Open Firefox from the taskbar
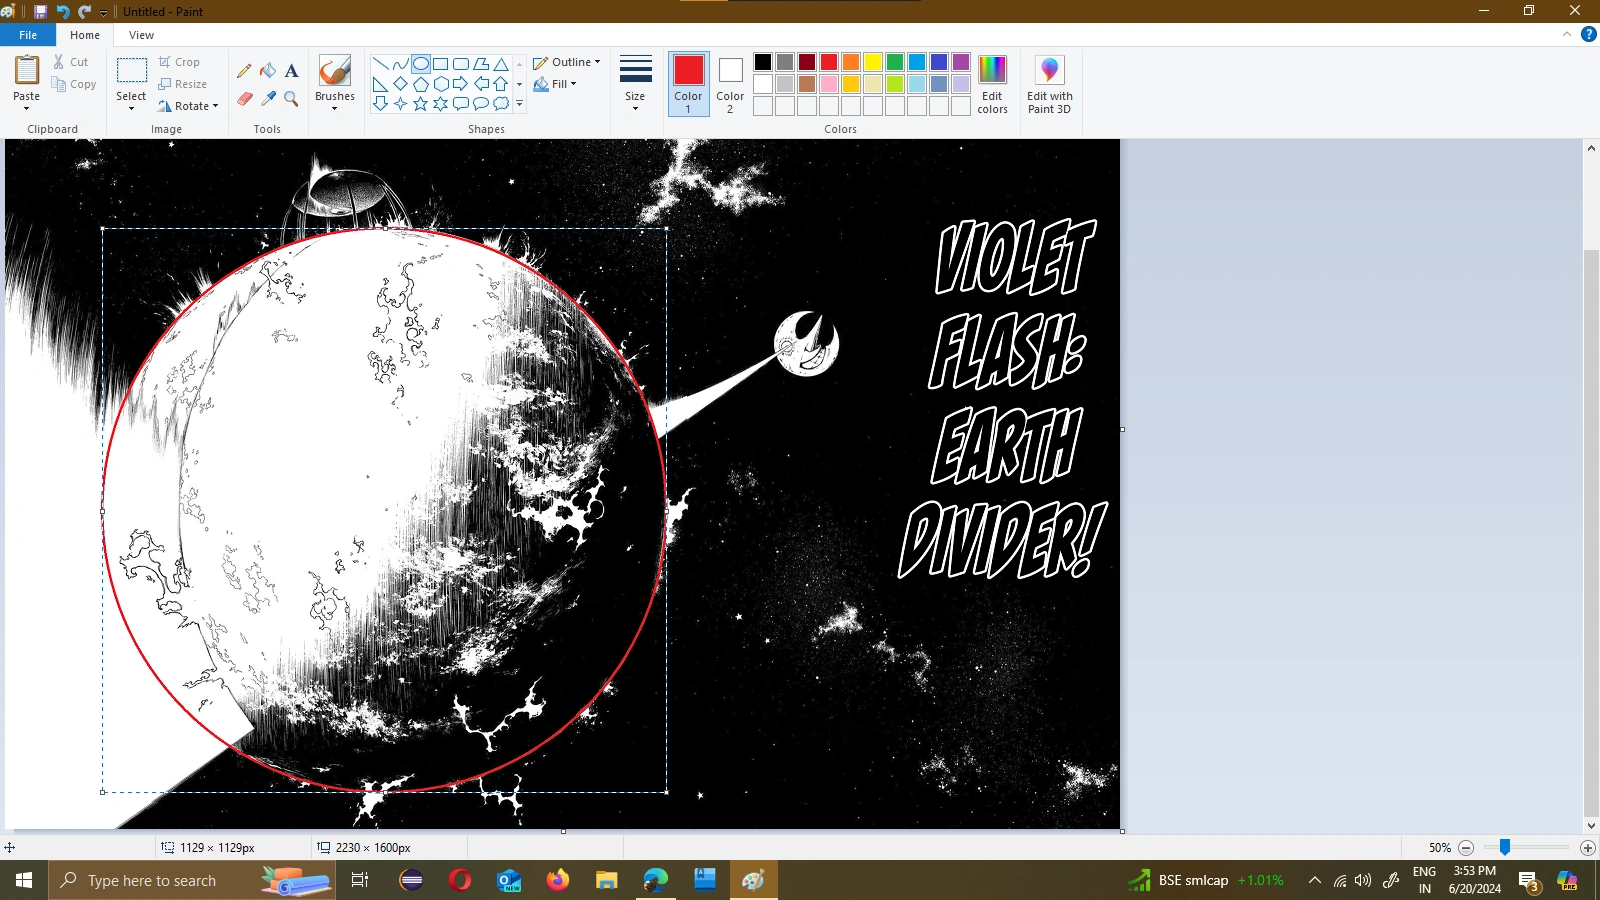Image resolution: width=1600 pixels, height=900 pixels. coord(558,880)
